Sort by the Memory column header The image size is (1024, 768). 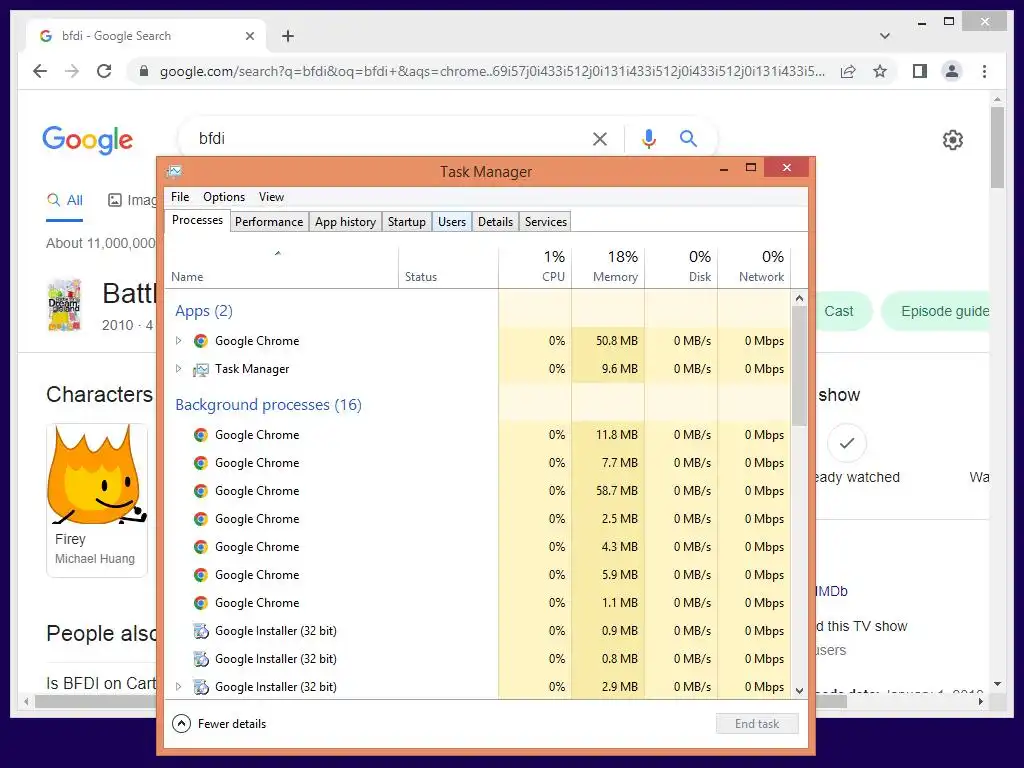pos(609,268)
